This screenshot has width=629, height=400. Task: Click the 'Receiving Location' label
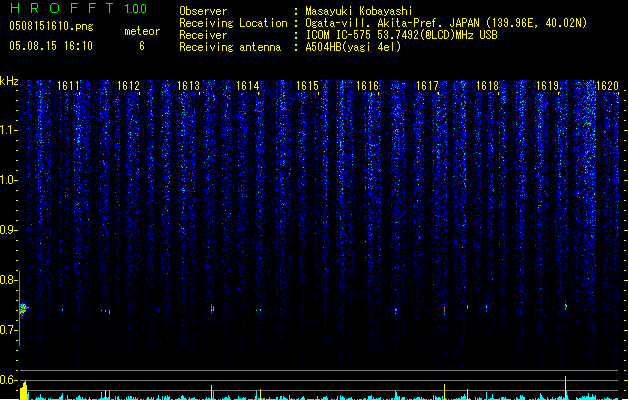coord(233,23)
